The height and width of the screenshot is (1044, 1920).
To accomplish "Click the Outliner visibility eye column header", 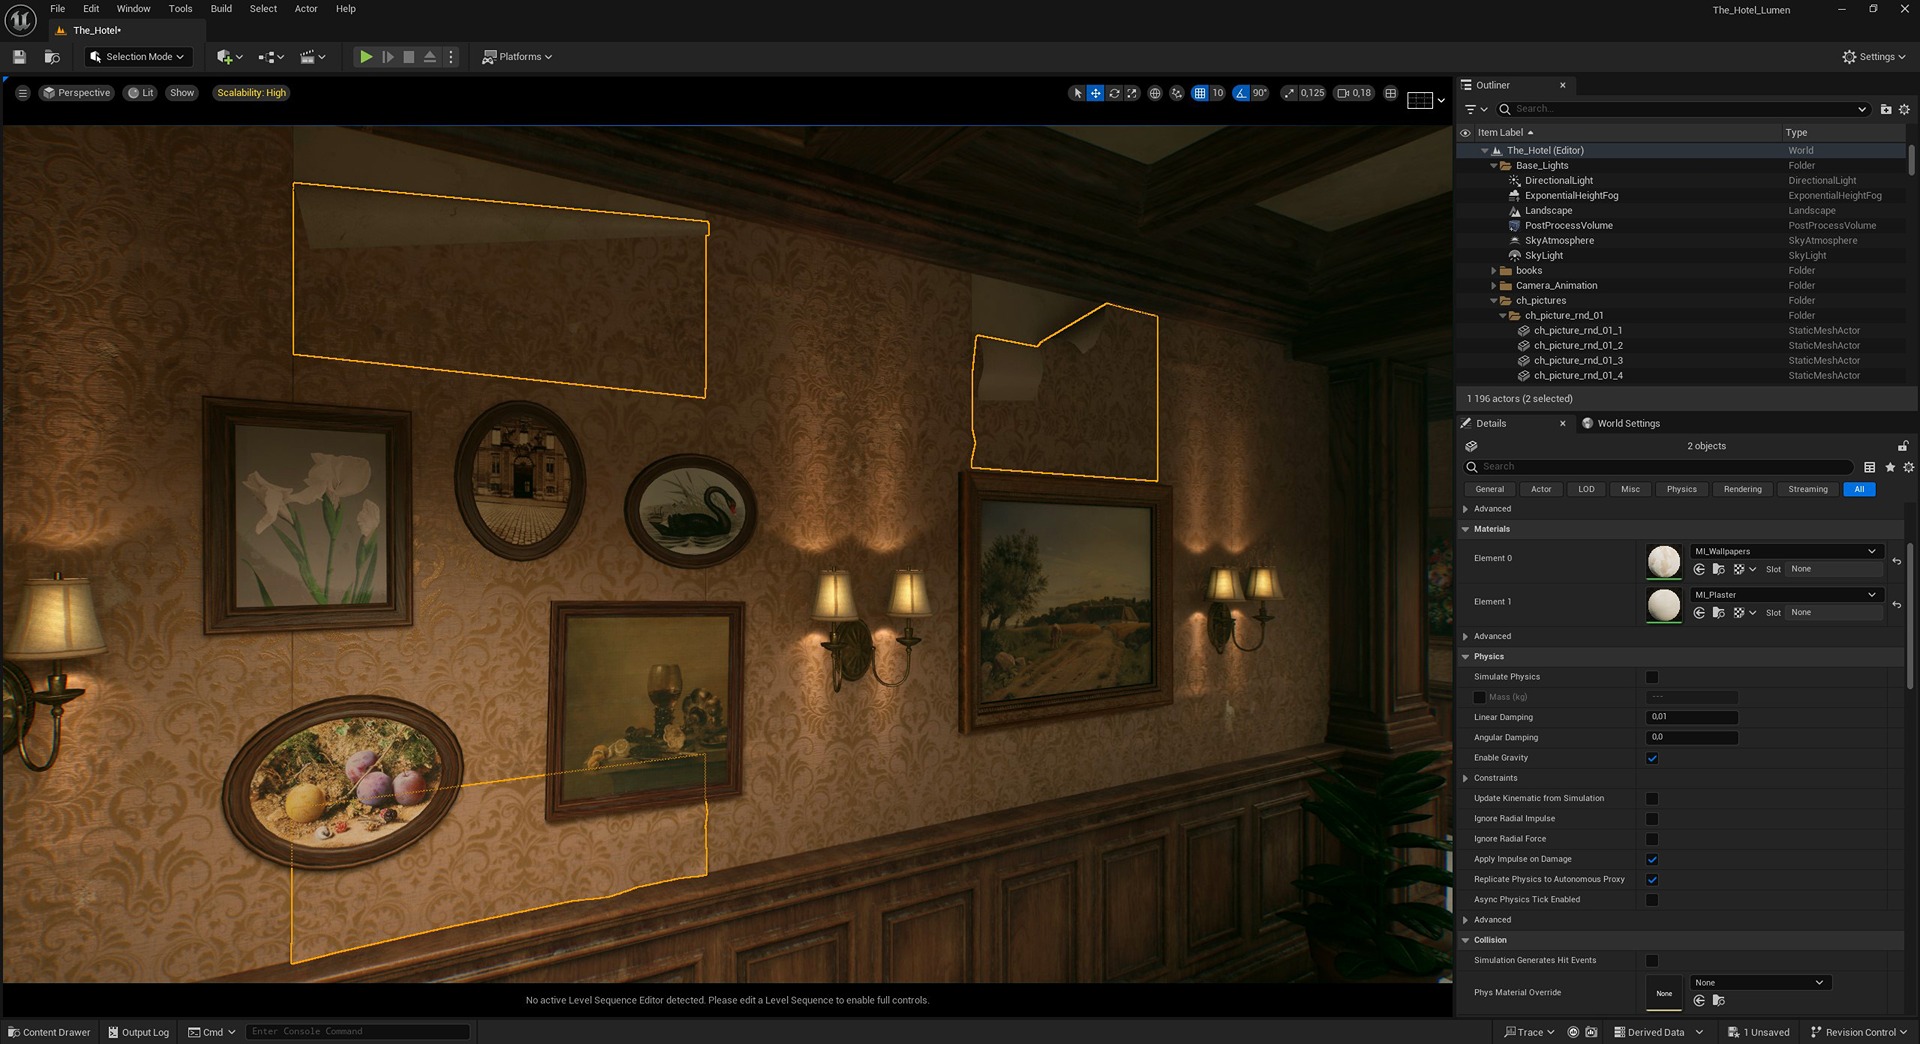I will point(1465,132).
